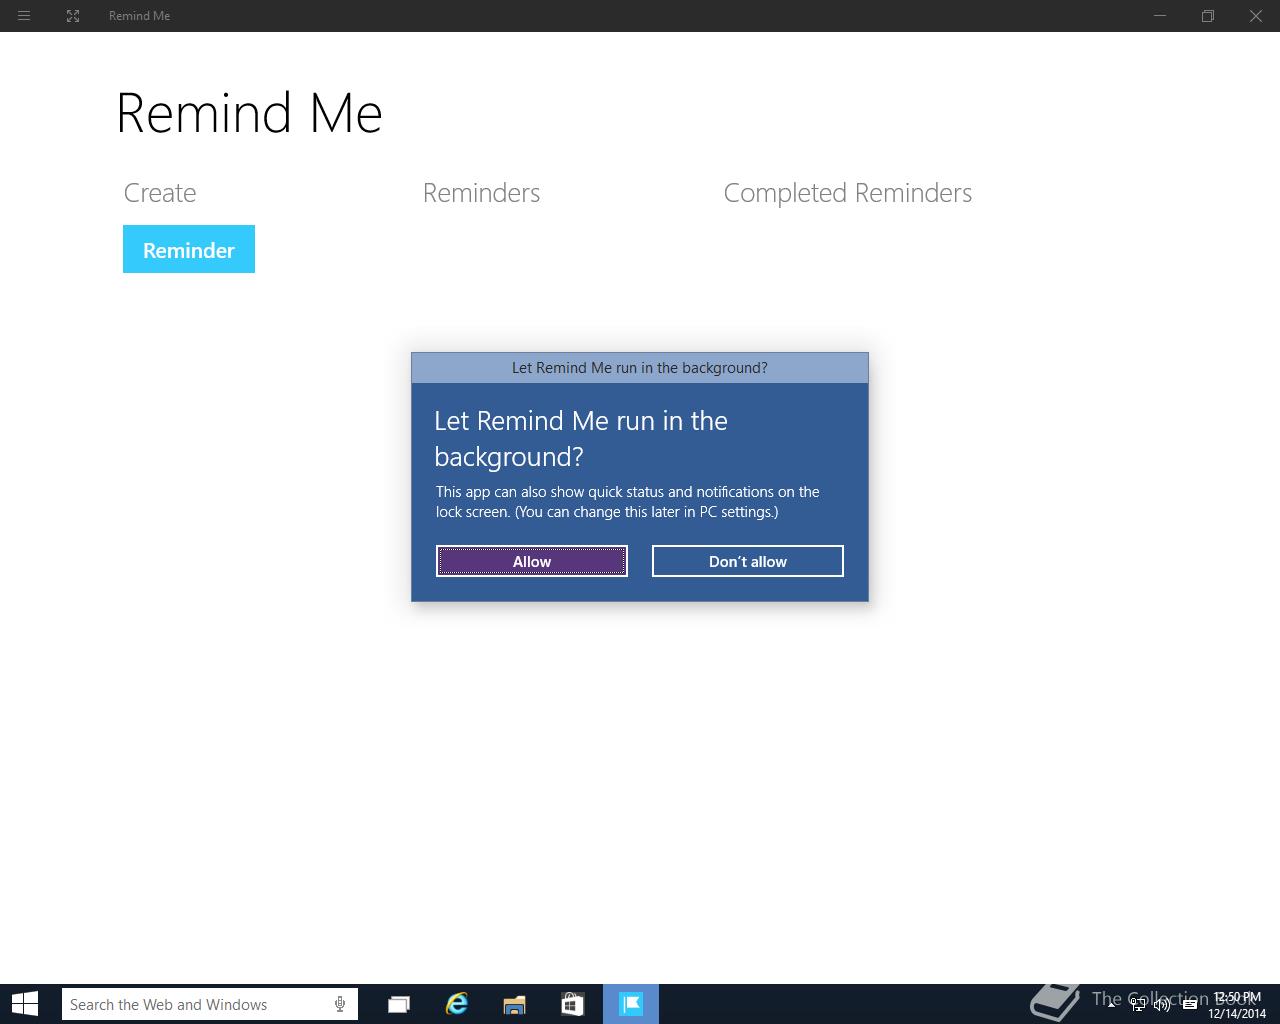Create a new Reminder

[x=189, y=249]
